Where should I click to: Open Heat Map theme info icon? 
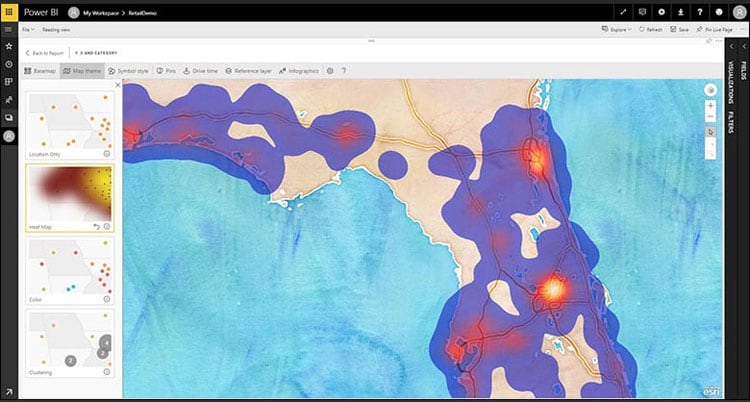pyautogui.click(x=107, y=226)
